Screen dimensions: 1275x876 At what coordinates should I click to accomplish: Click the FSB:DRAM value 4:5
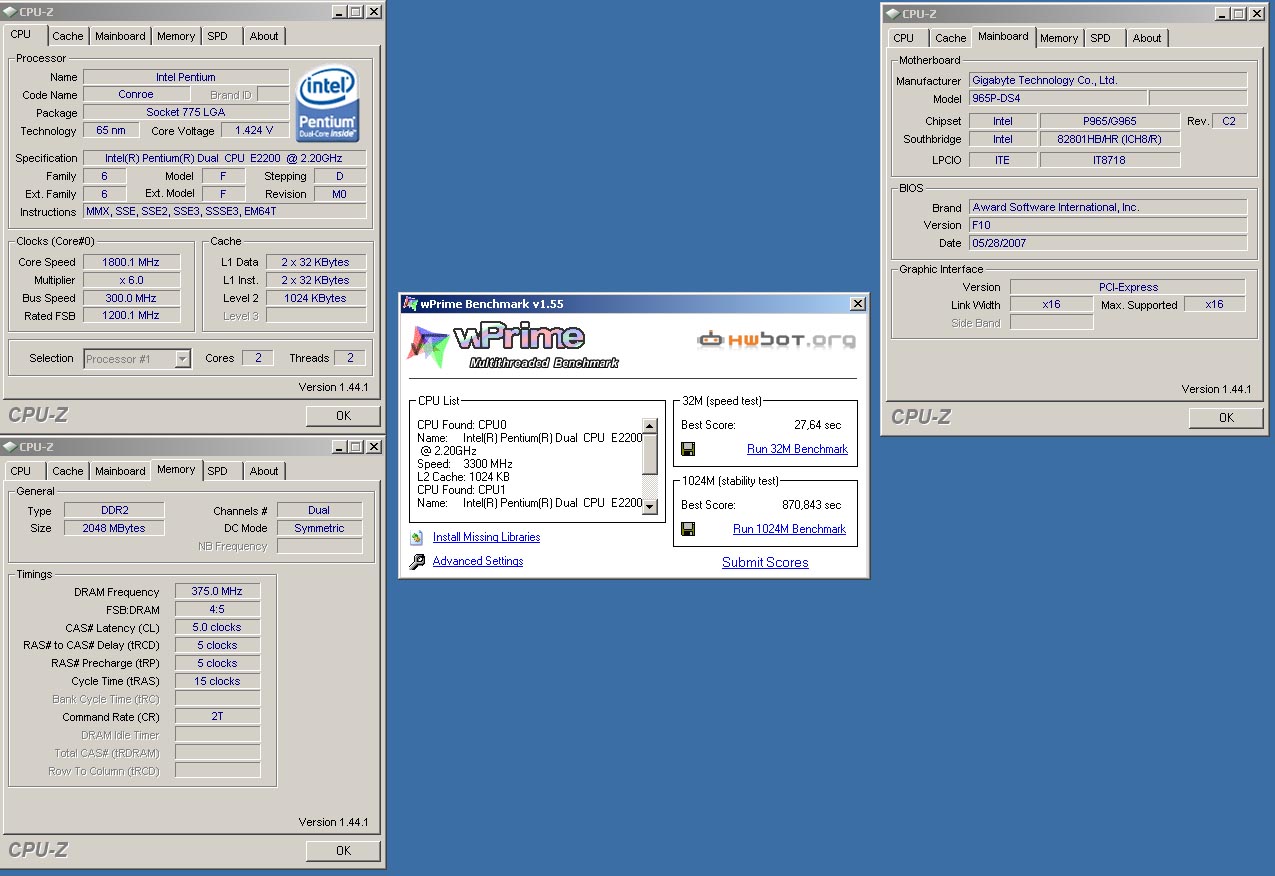pos(217,610)
